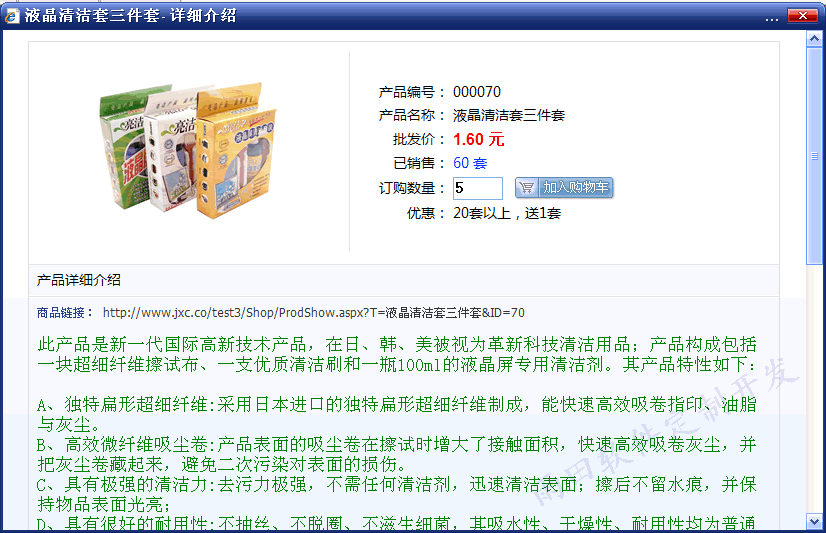826x533 pixels.
Task: Click the yellow product box in the photo
Action: 235,153
